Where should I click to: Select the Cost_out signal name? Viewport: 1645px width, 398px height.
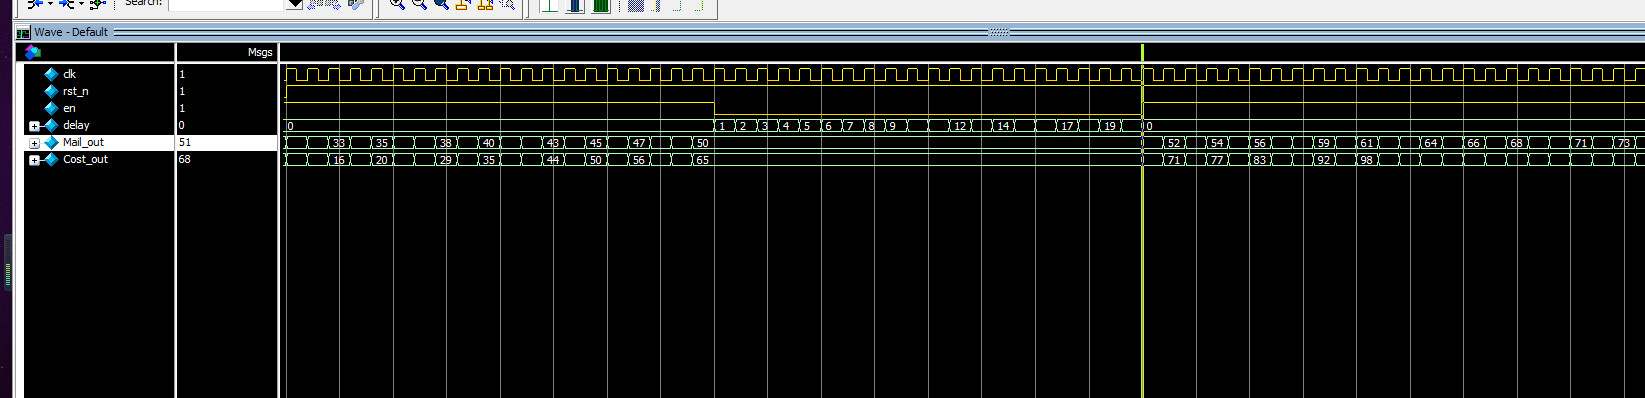tap(85, 159)
